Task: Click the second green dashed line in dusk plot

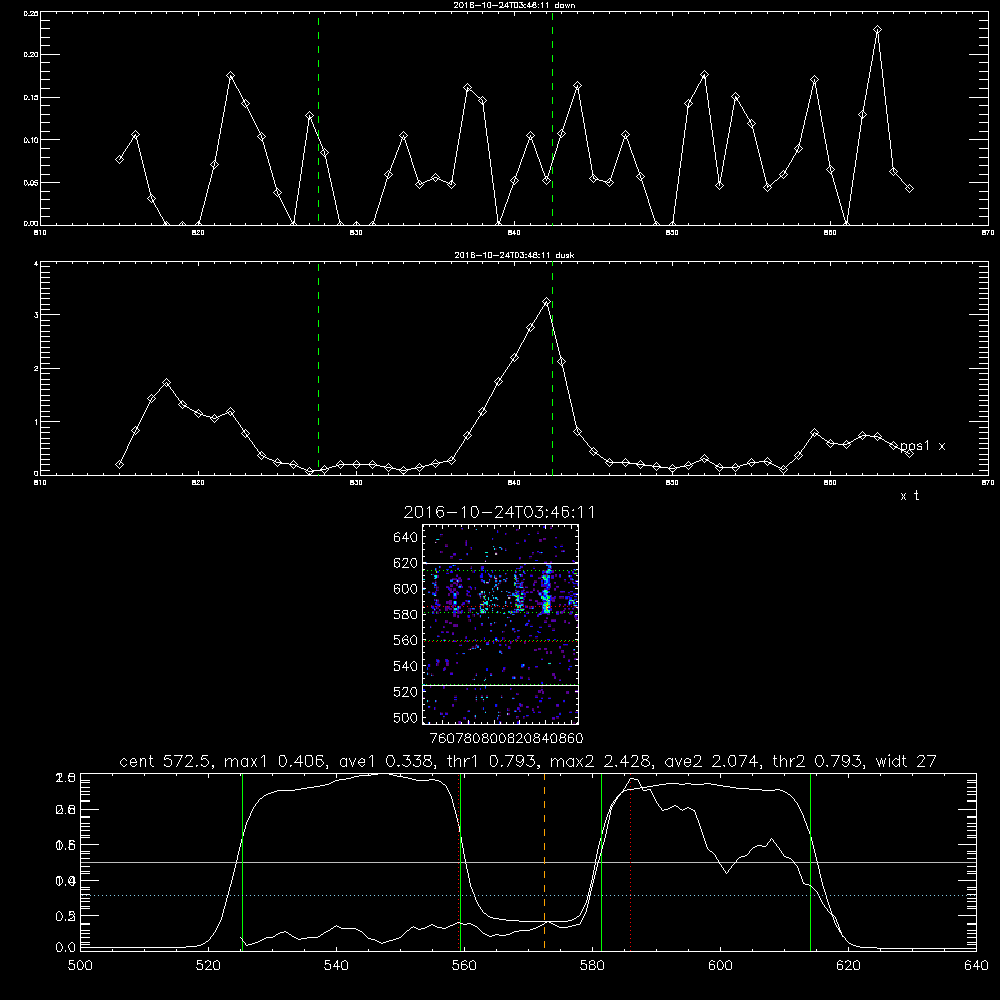Action: [552, 369]
